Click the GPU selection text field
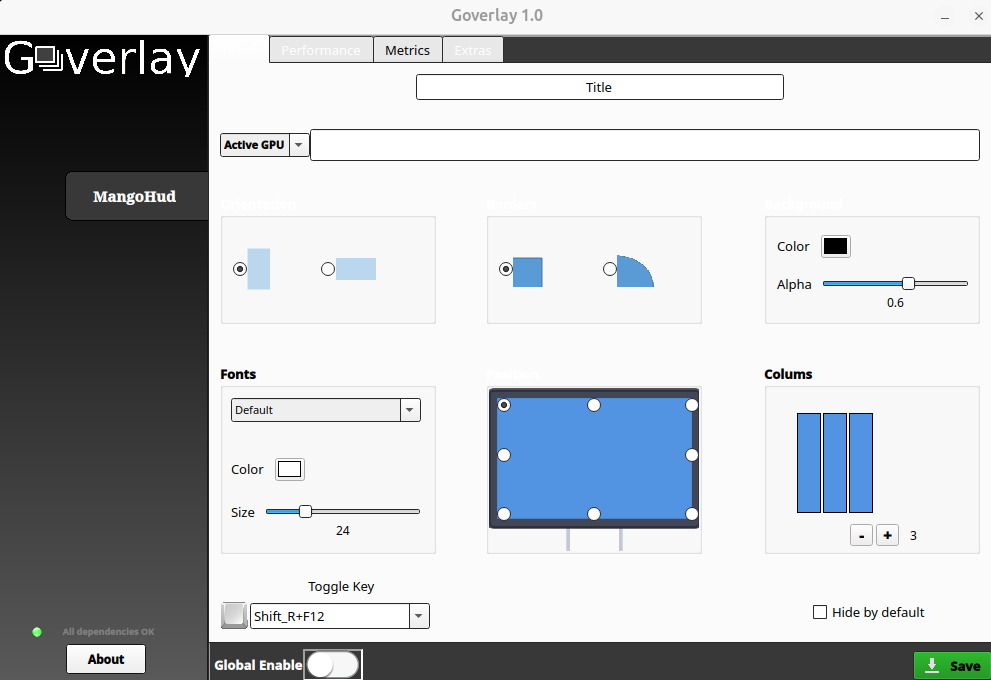The height and width of the screenshot is (680, 991). point(645,145)
